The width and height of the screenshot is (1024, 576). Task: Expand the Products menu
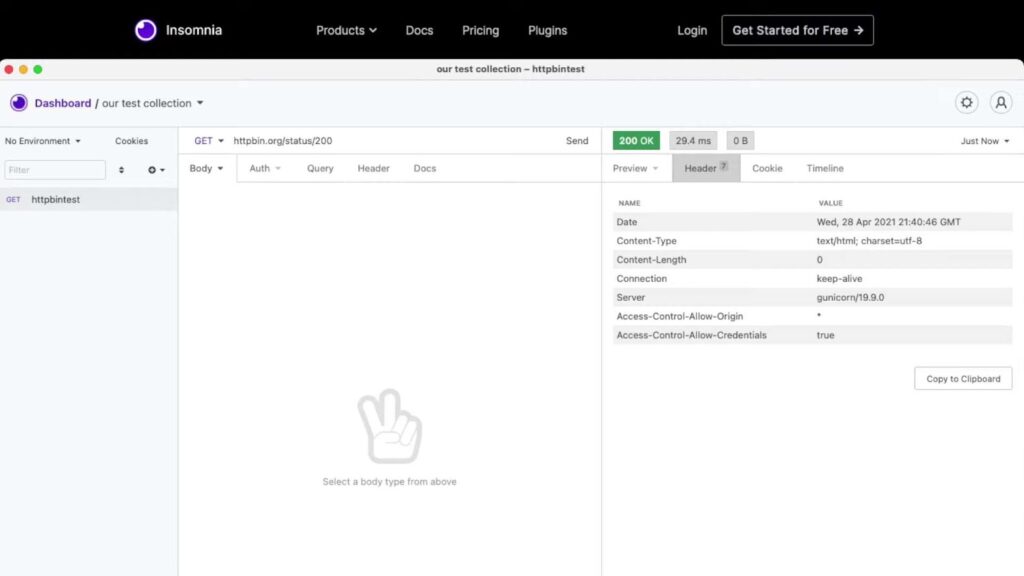346,30
